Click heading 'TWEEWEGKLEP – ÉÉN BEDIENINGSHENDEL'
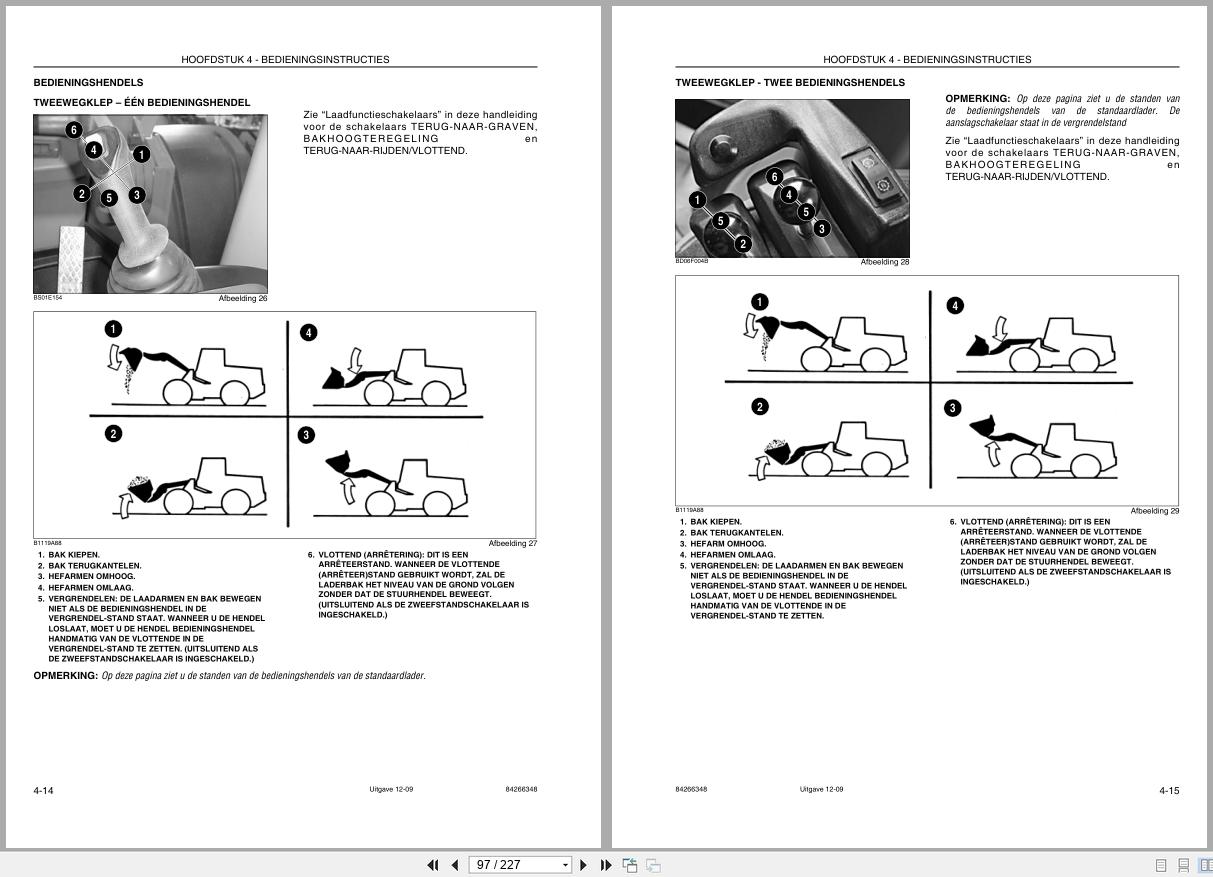 pyautogui.click(x=142, y=102)
